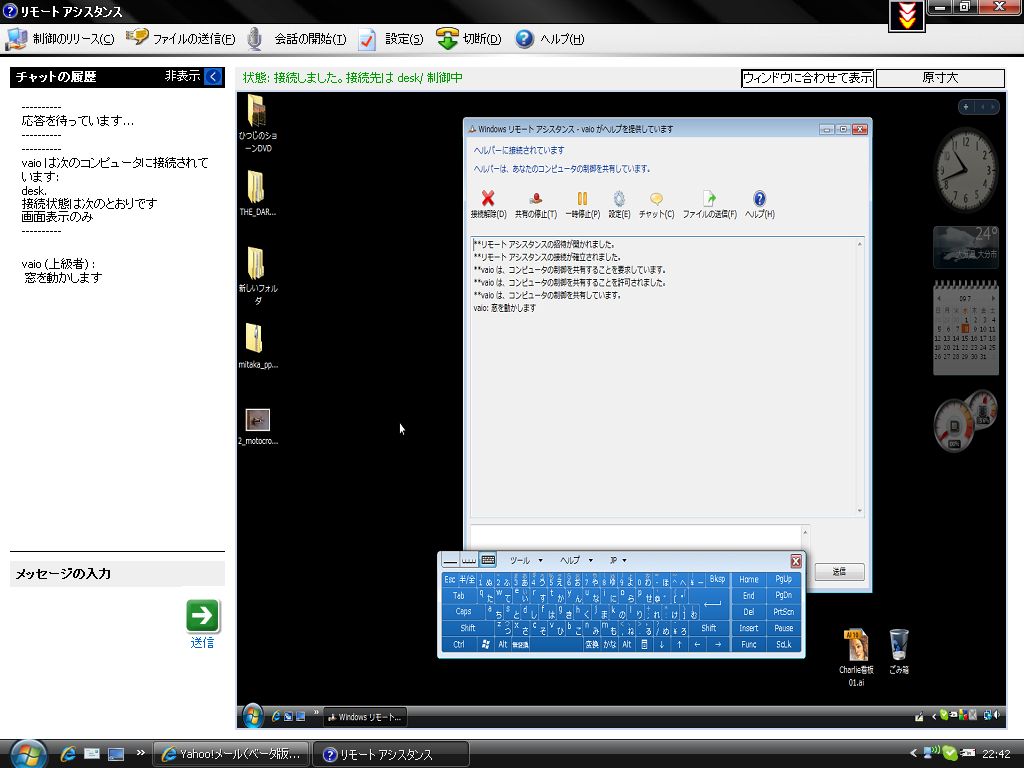Launch Internet Explorer from local quick launch
This screenshot has width=1024, height=768.
pos(67,754)
